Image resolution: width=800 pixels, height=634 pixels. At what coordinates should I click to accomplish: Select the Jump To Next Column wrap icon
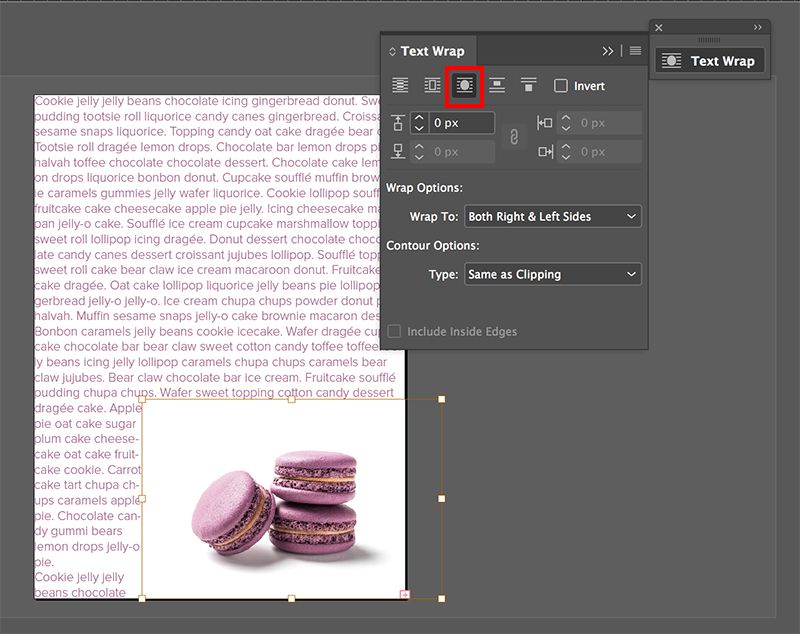coord(529,85)
